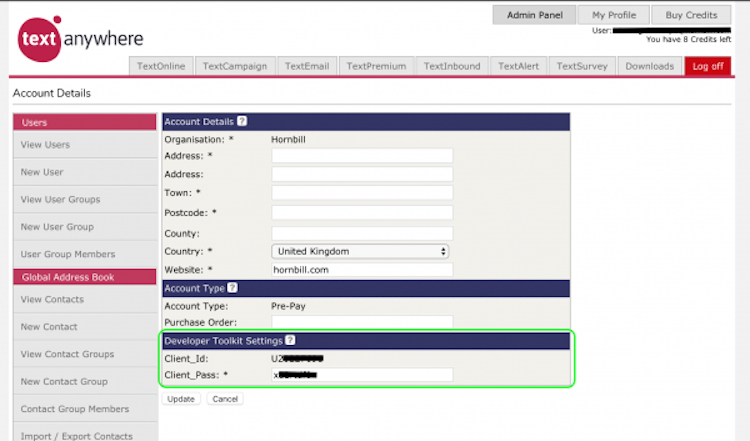Click the Client_Pass input field
Image resolution: width=750 pixels, height=441 pixels.
tap(362, 375)
